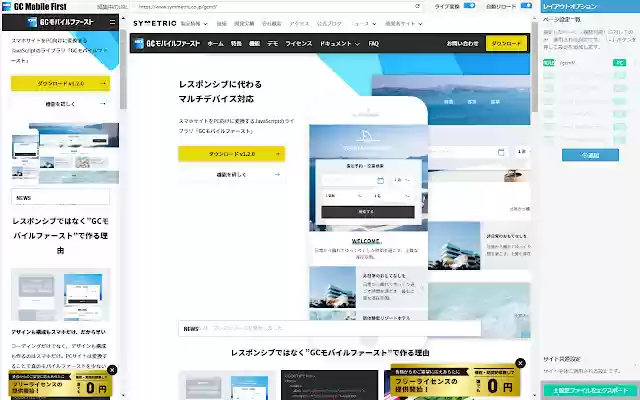
Task: Click the レイアウトオプション panel header
Action: tap(590, 7)
